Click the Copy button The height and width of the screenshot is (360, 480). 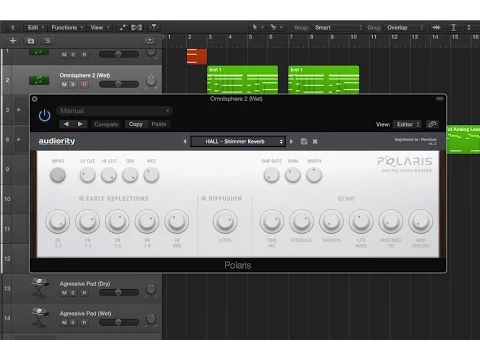pos(136,124)
